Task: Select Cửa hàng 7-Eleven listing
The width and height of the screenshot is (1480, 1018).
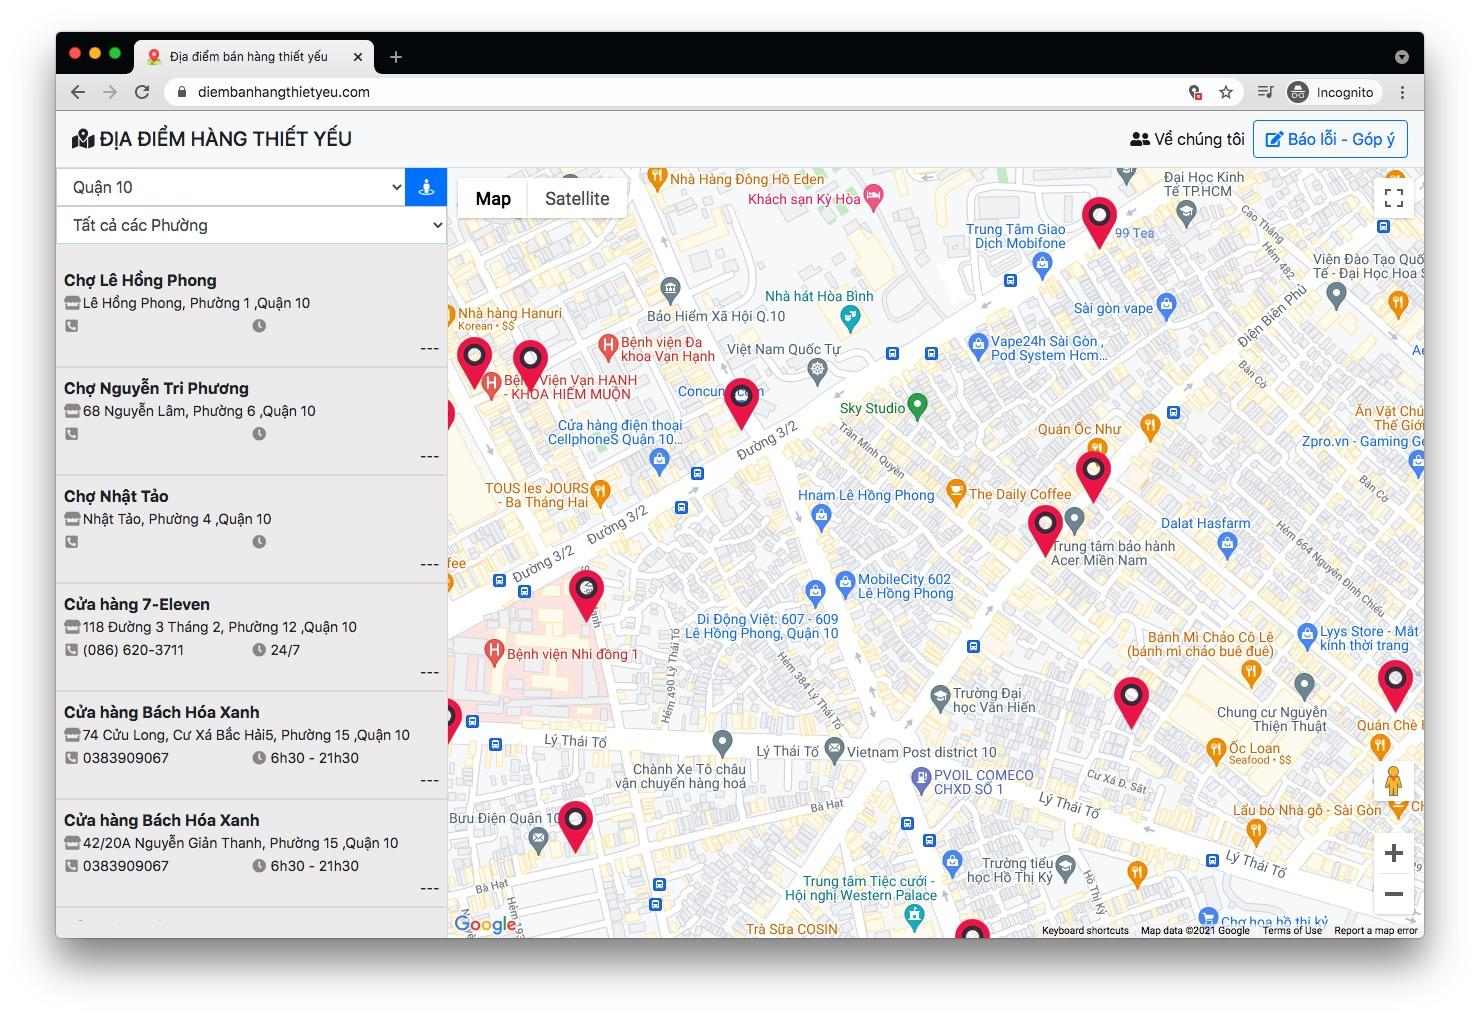Action: click(x=251, y=637)
